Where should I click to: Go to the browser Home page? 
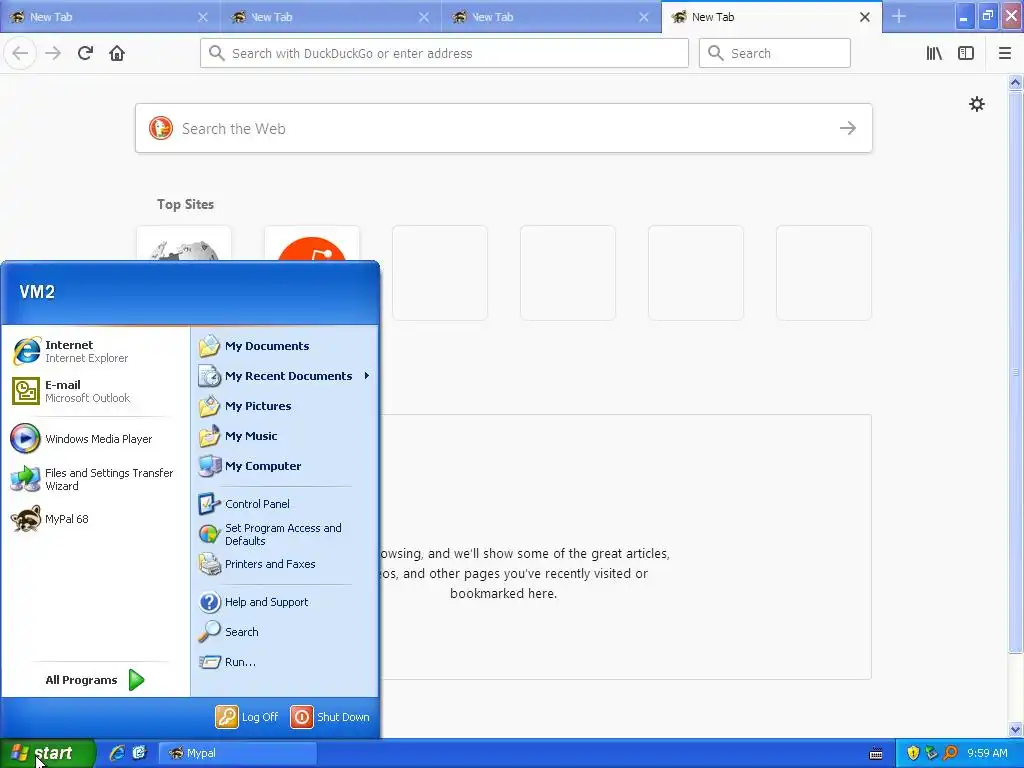117,54
